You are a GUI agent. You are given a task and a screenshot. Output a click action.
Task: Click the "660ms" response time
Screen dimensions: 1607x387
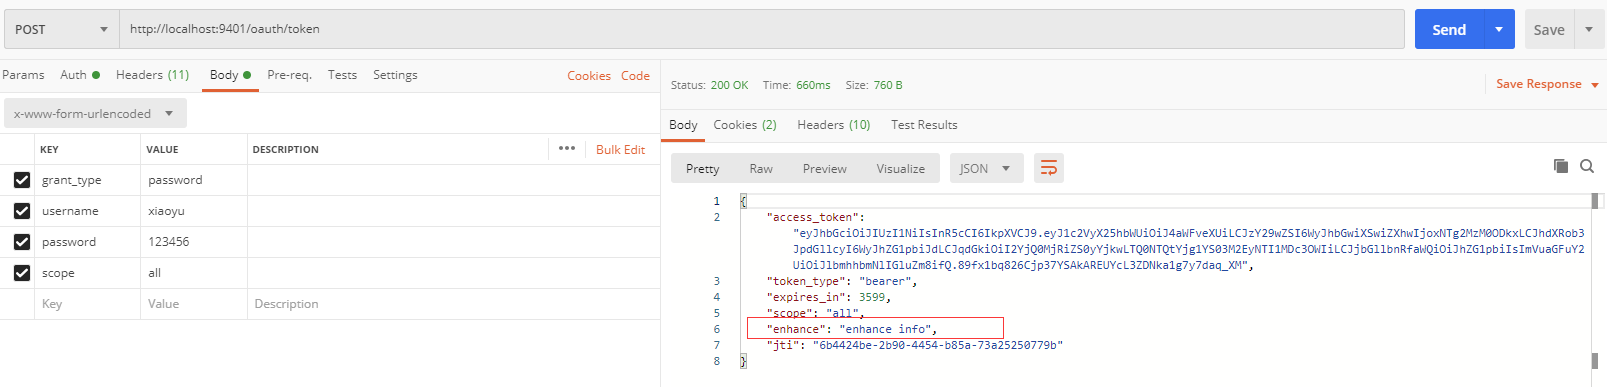click(x=813, y=85)
